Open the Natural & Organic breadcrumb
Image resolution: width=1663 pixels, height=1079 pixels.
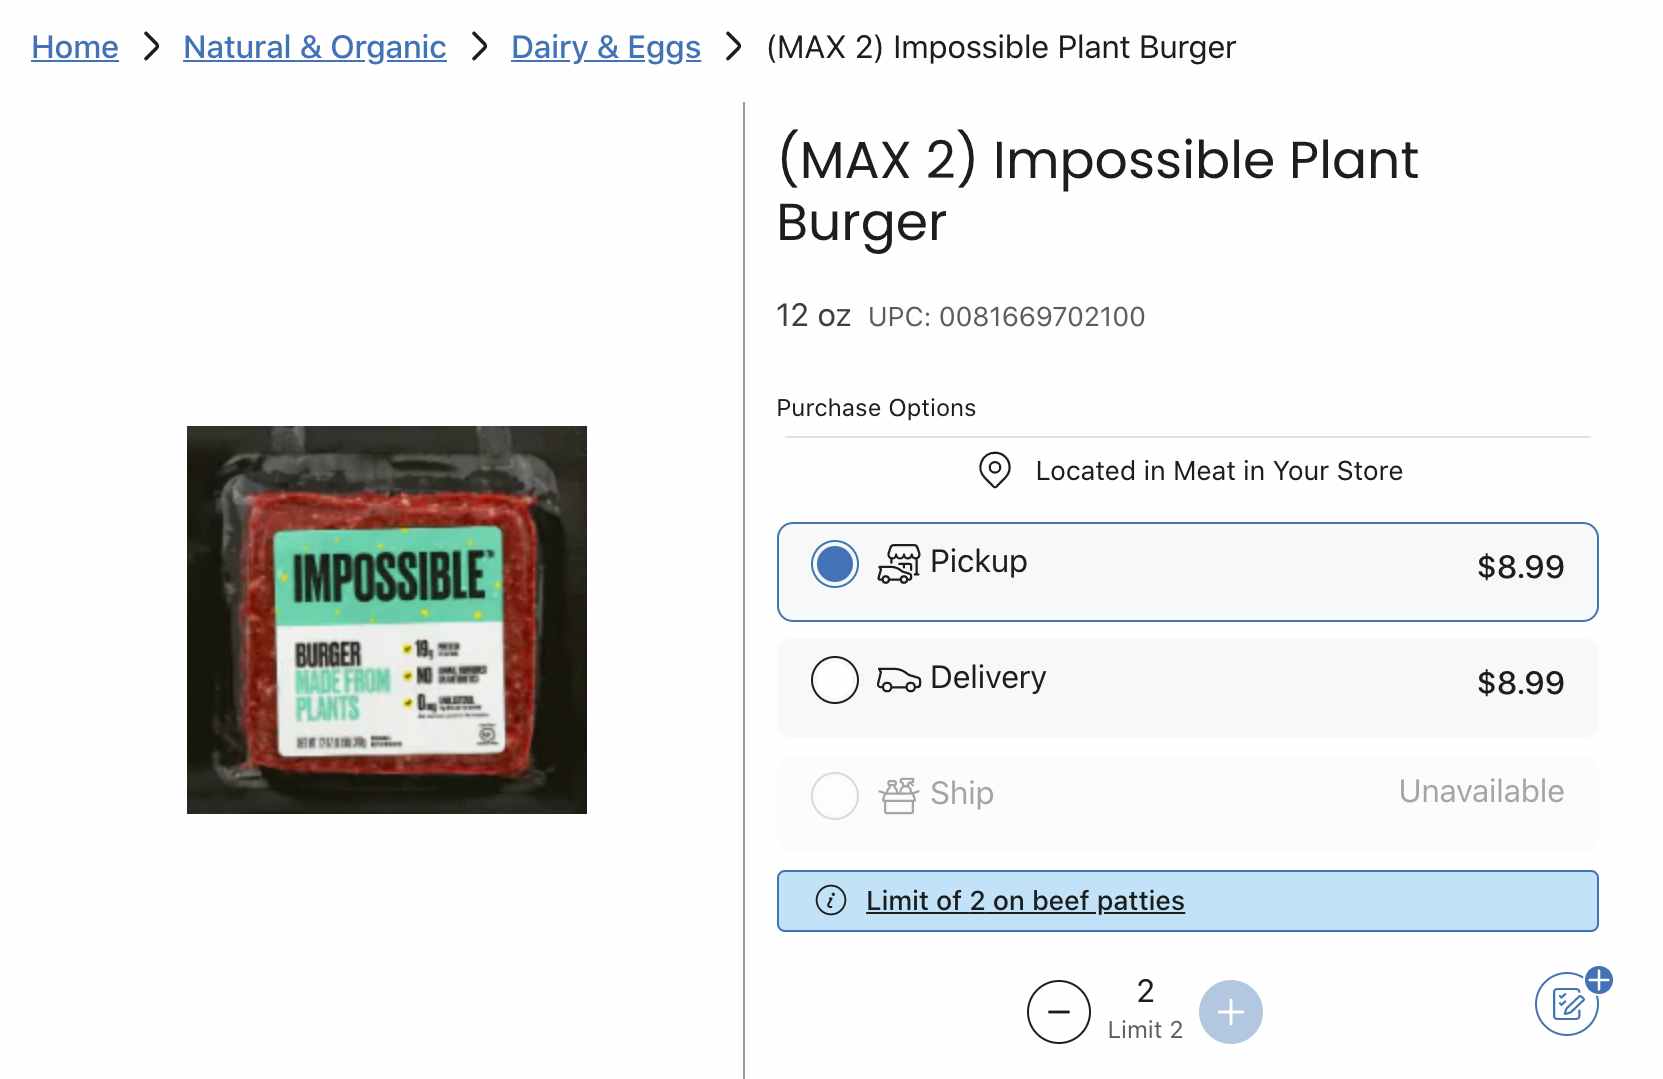point(314,47)
